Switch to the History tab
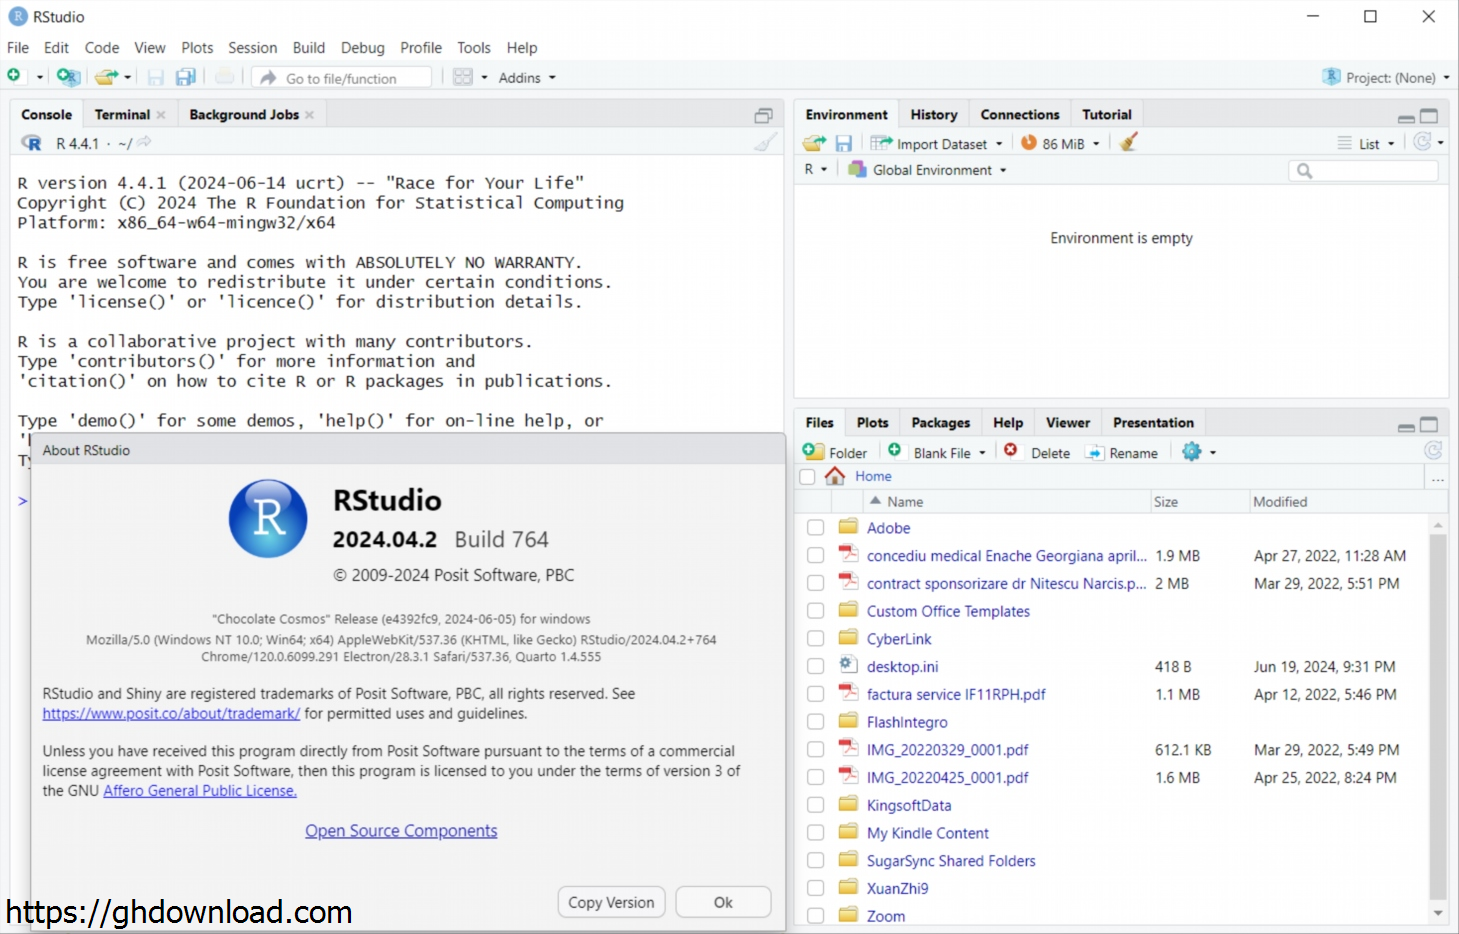1459x934 pixels. 934,115
